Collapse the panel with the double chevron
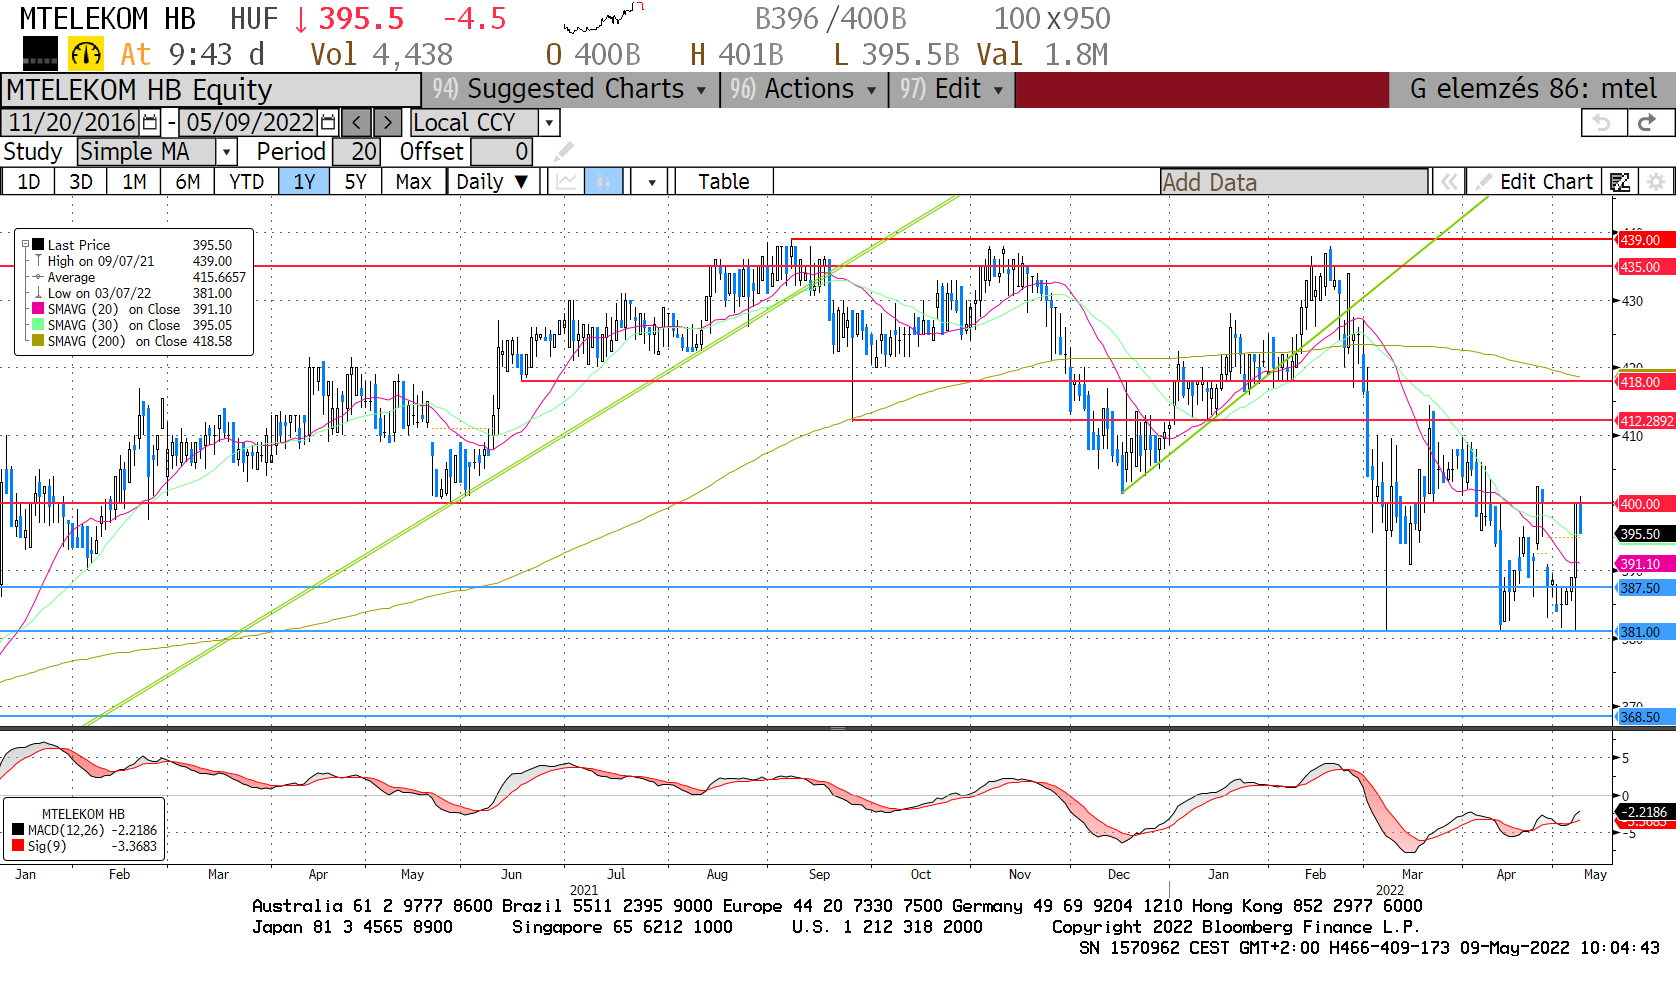The image size is (1676, 991). 1448,182
